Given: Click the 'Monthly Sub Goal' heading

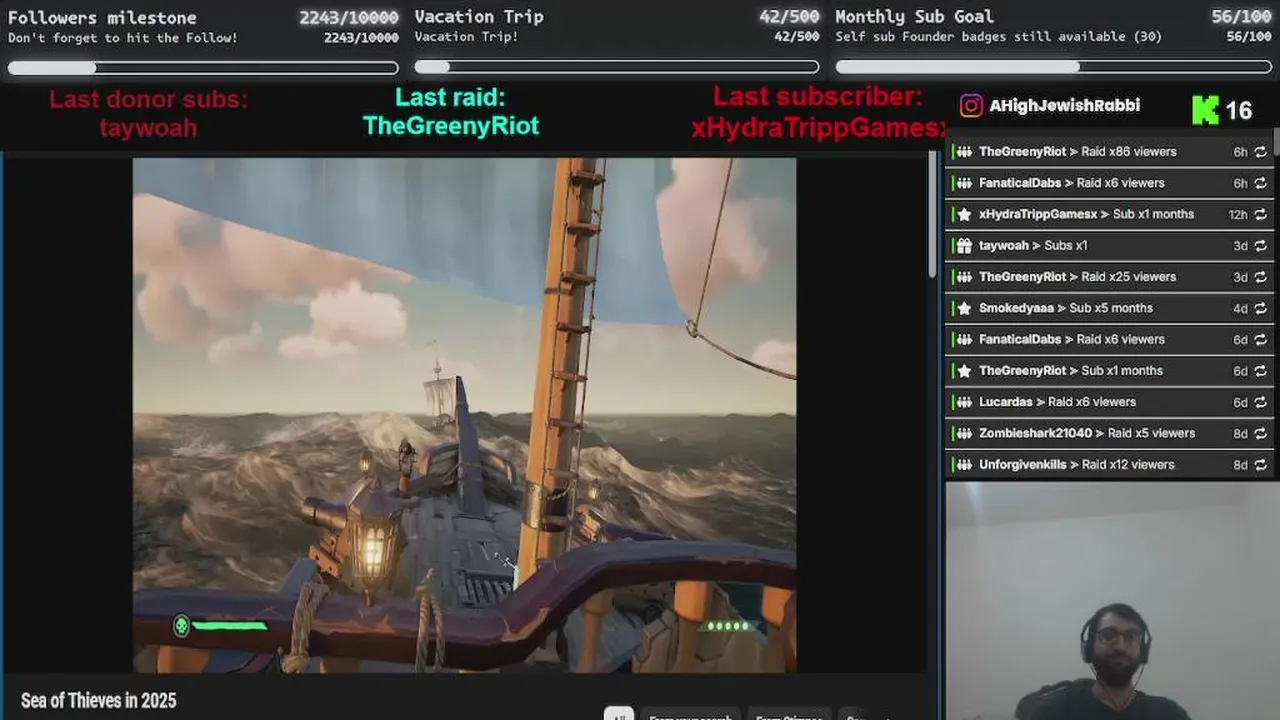Looking at the screenshot, I should tap(914, 16).
